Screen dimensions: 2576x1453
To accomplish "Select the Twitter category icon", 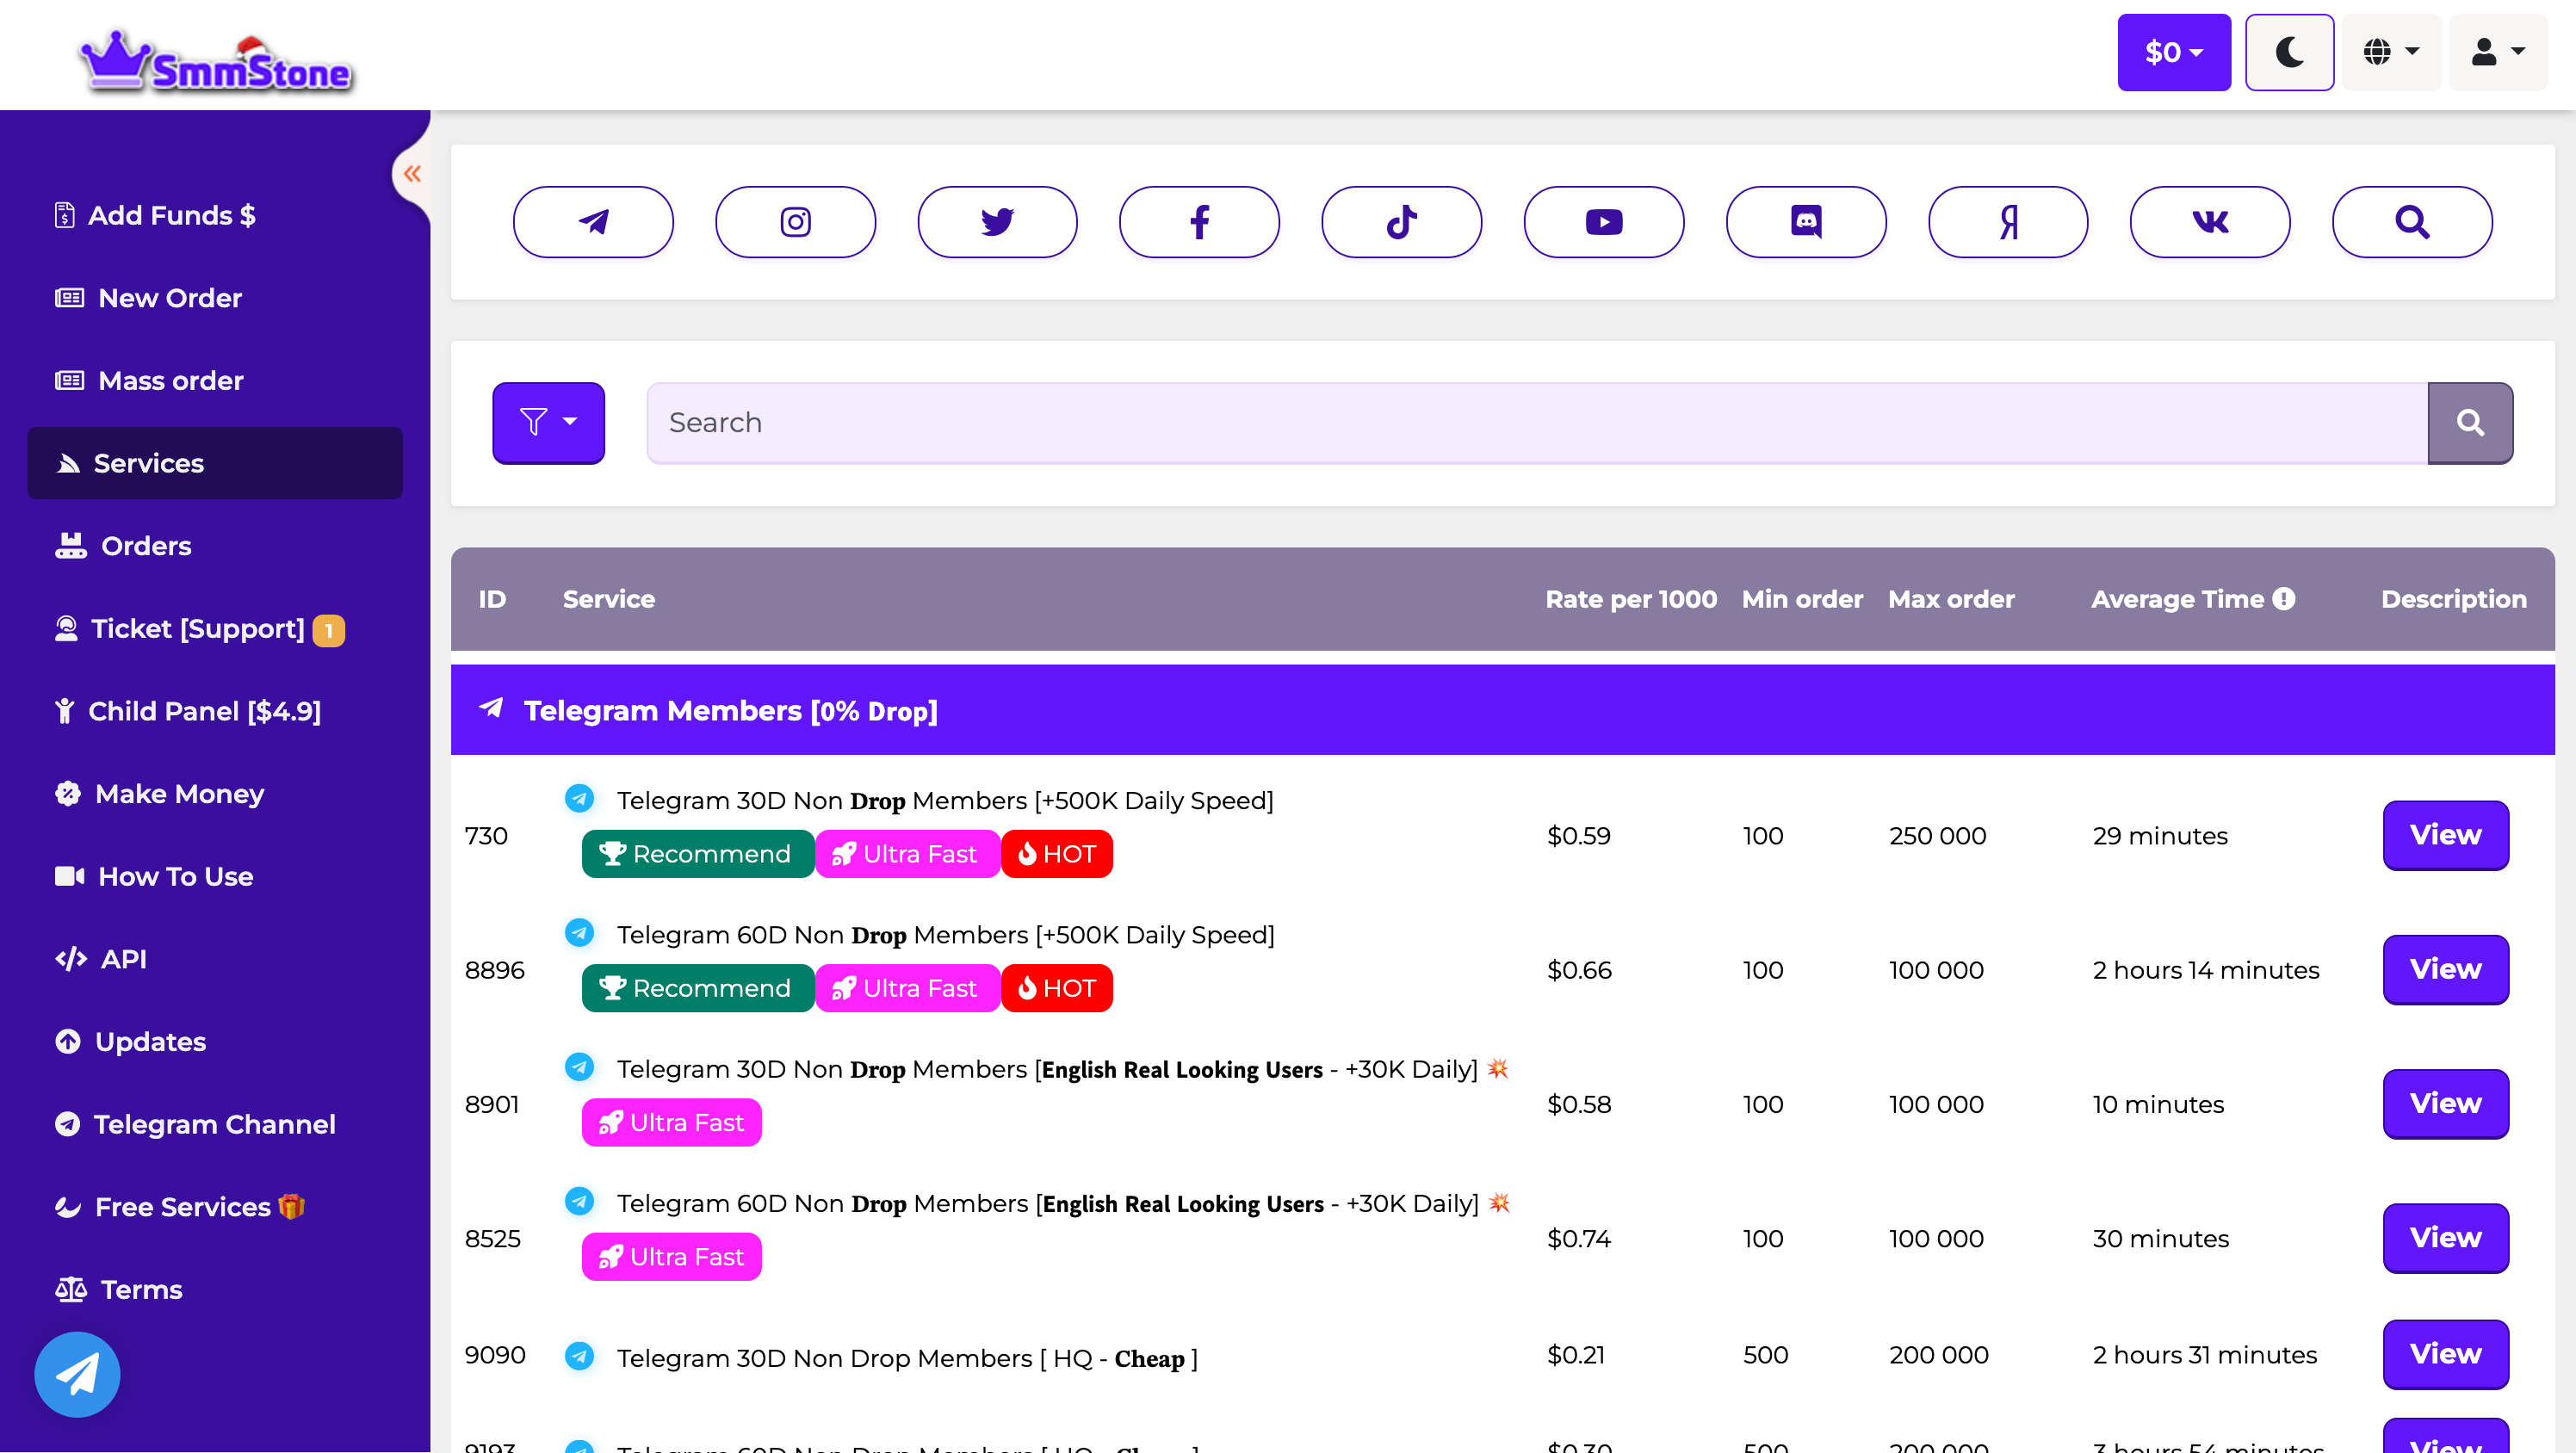I will 997,222.
